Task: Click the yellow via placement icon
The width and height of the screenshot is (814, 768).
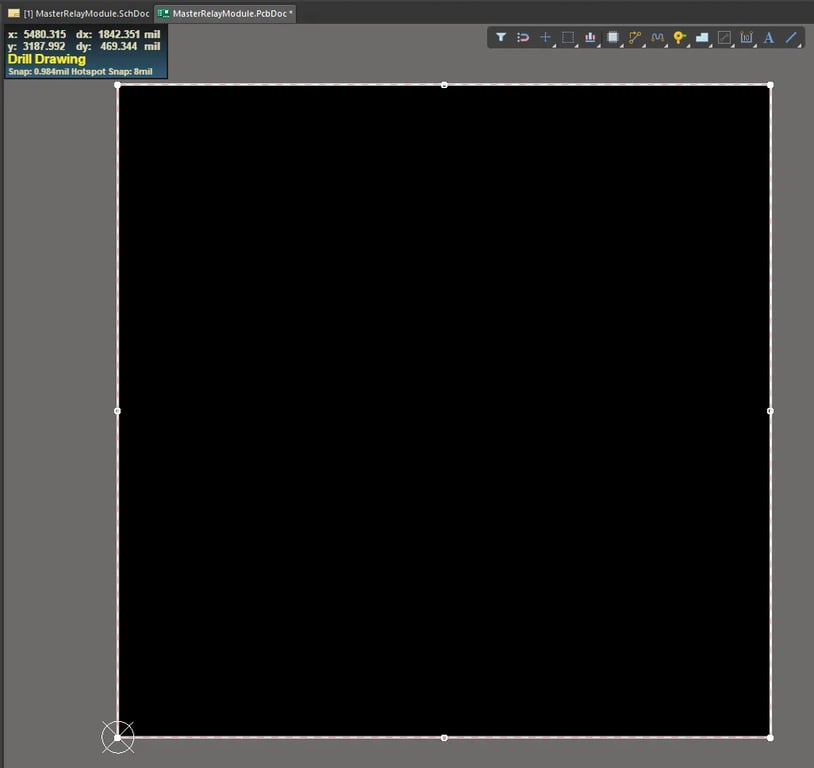Action: click(679, 37)
